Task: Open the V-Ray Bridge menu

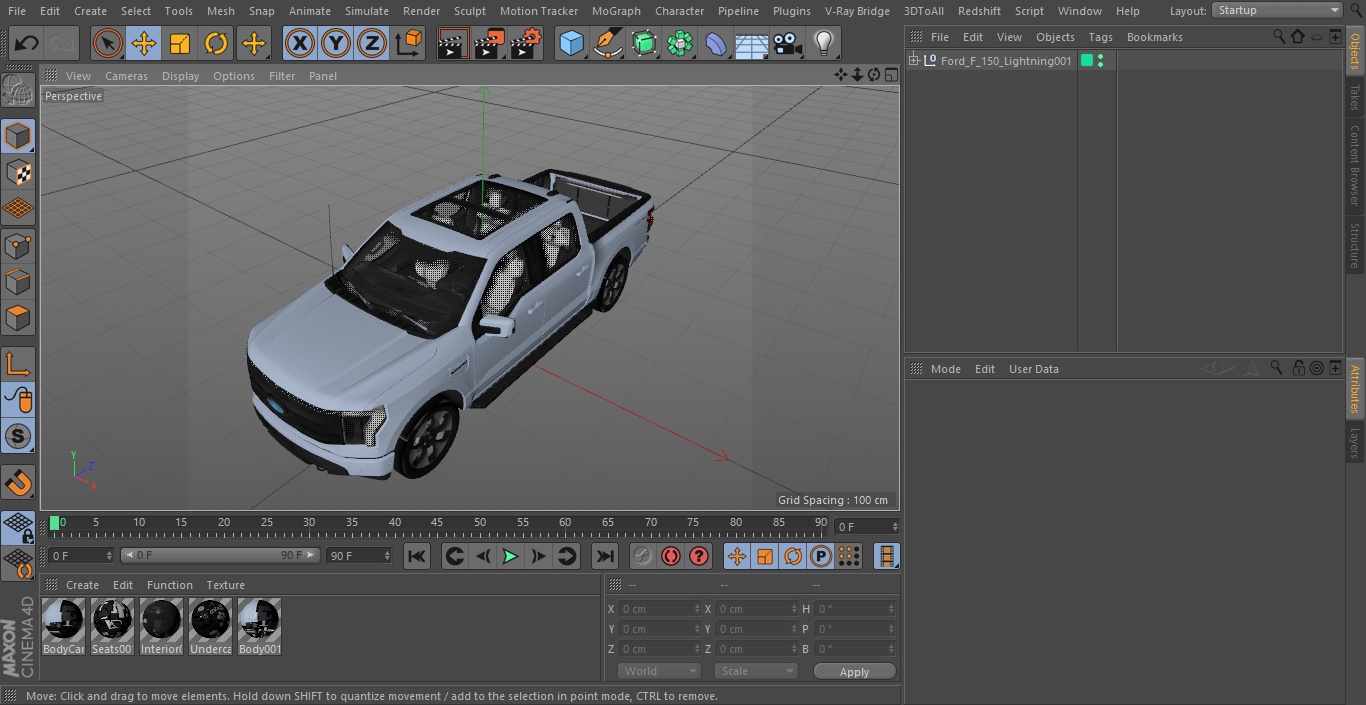Action: [x=857, y=11]
